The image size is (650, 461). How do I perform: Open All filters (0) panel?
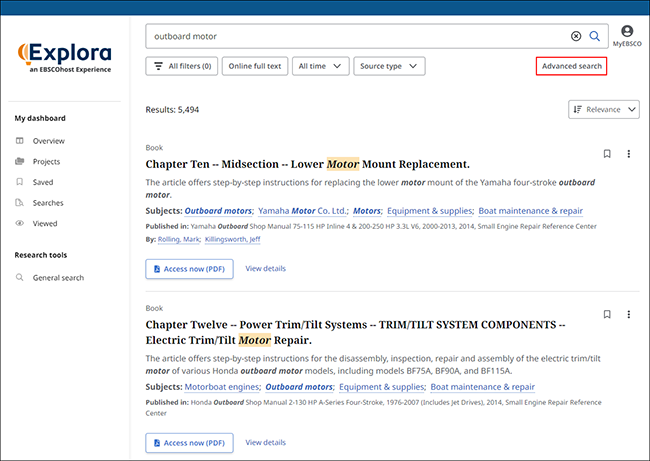(182, 66)
